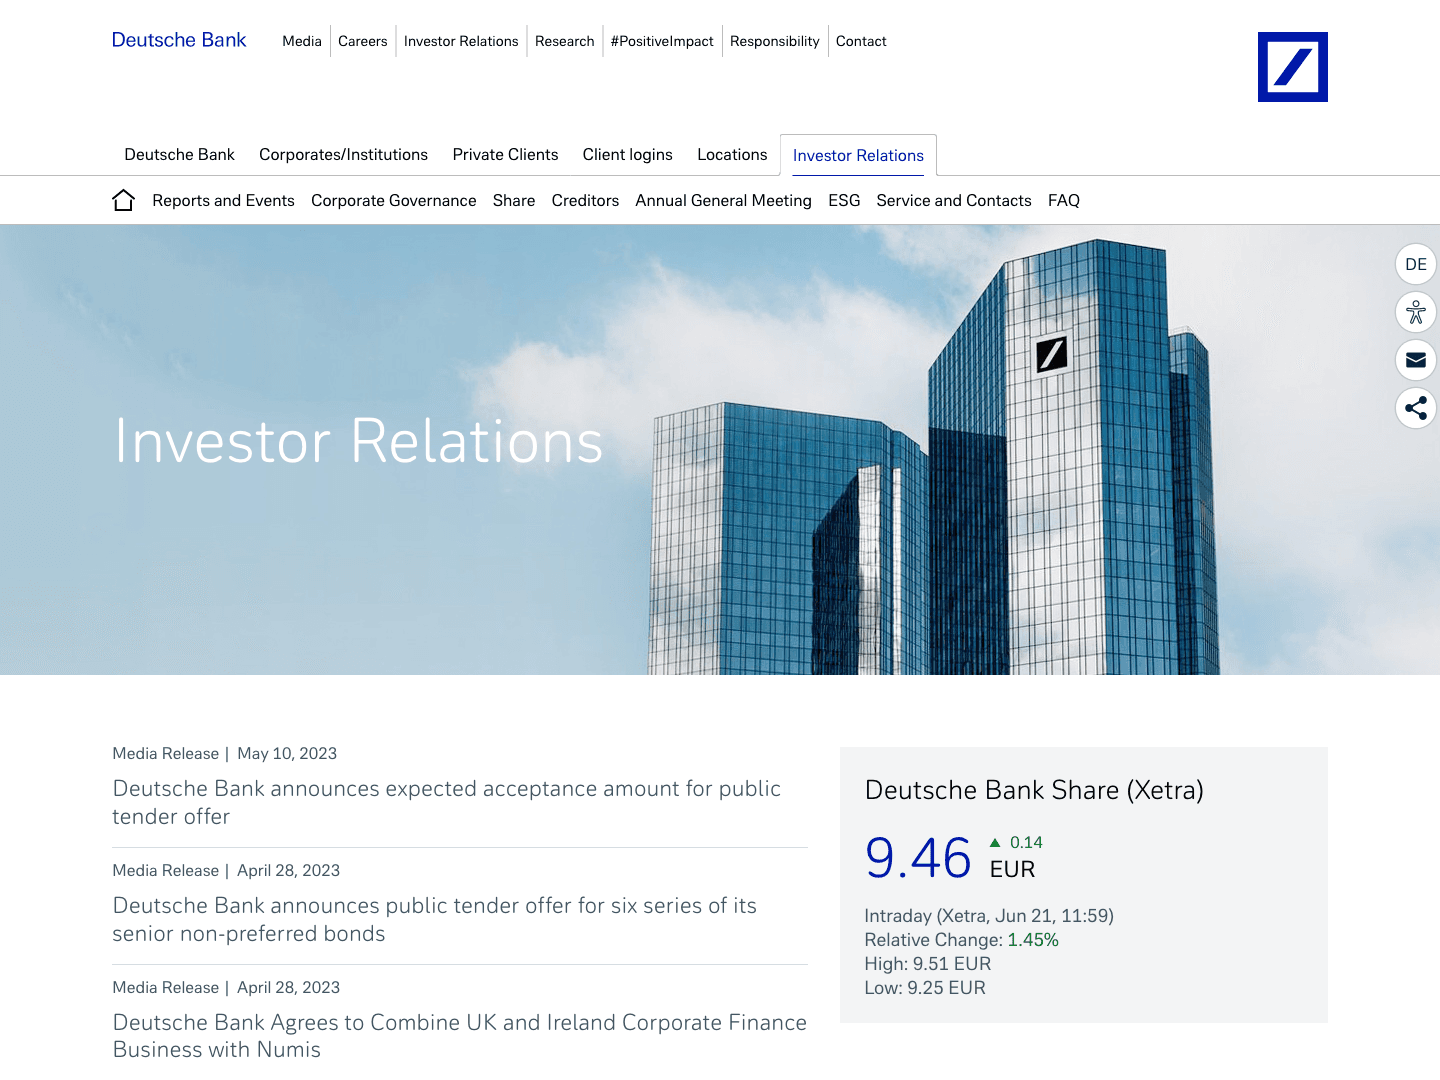
Task: Open the public tender offer media release
Action: (446, 802)
